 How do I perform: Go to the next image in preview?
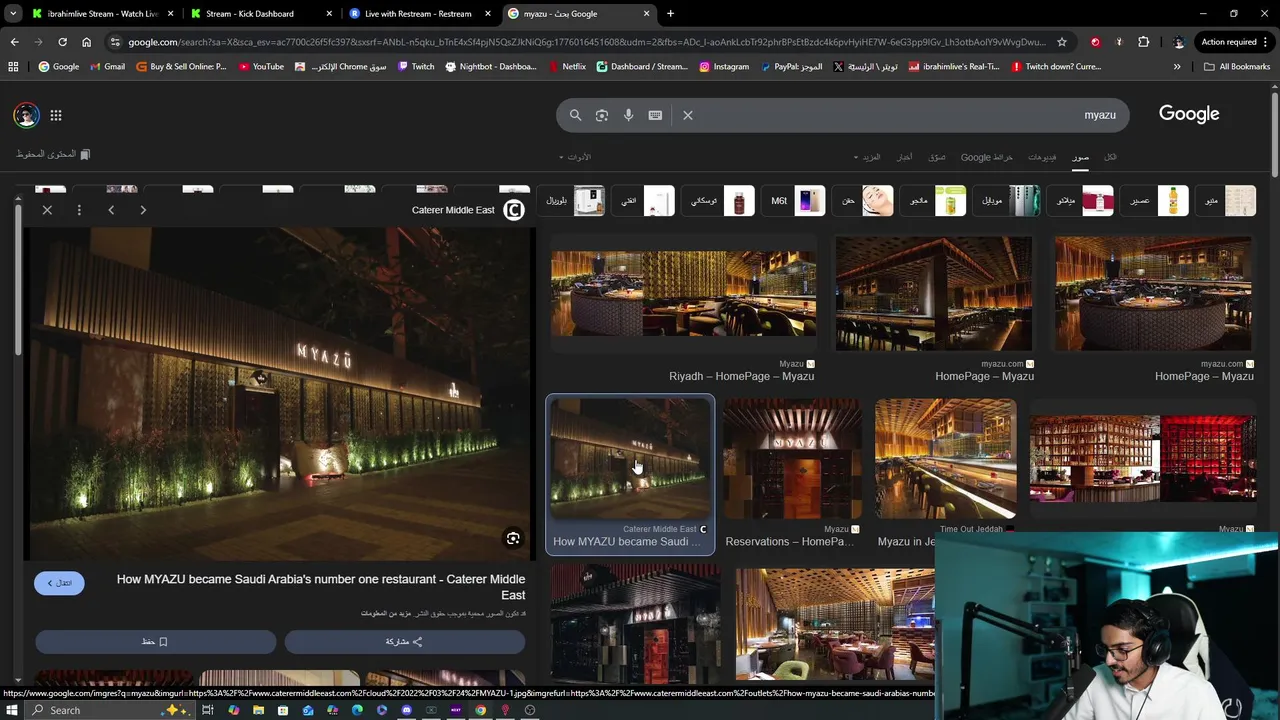tap(143, 210)
